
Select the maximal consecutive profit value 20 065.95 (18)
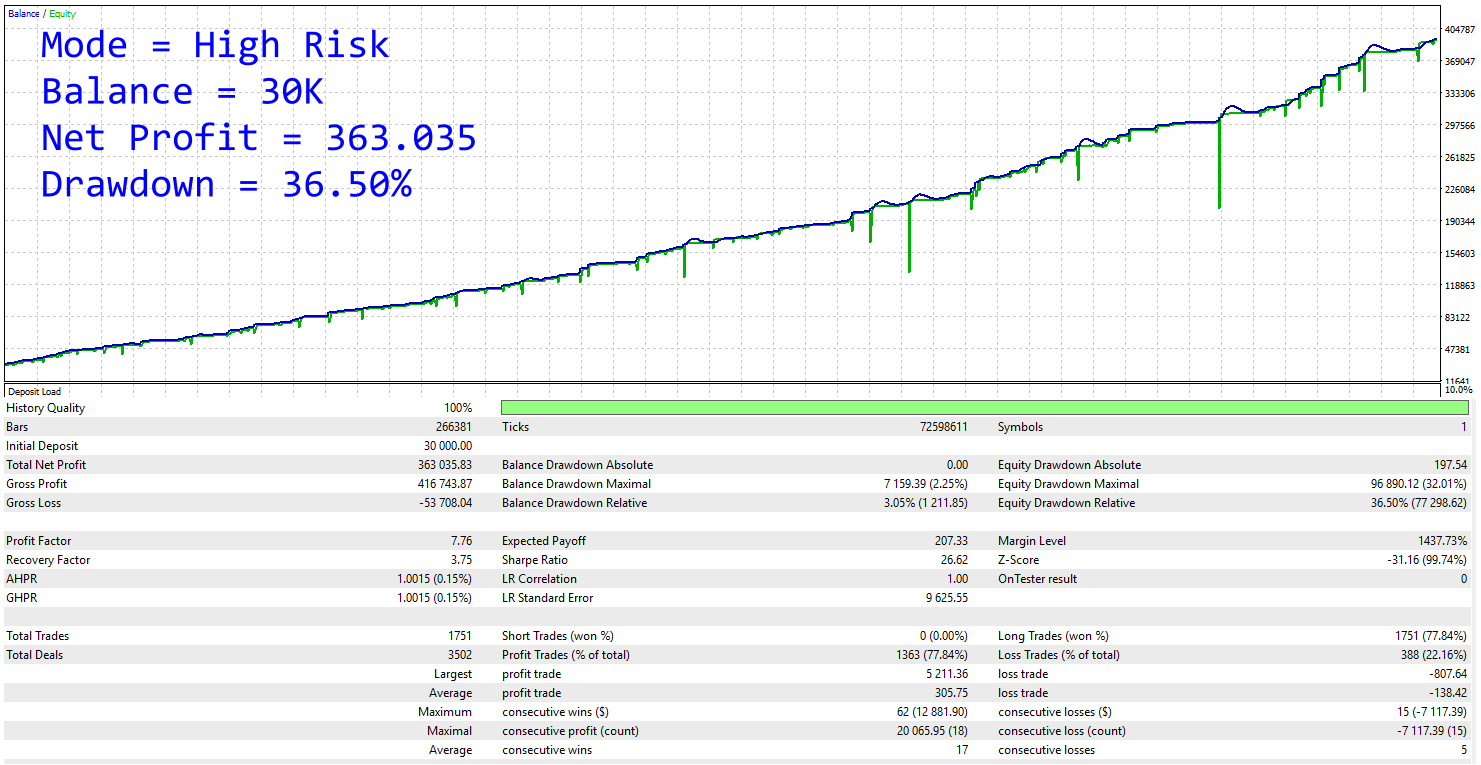[927, 731]
